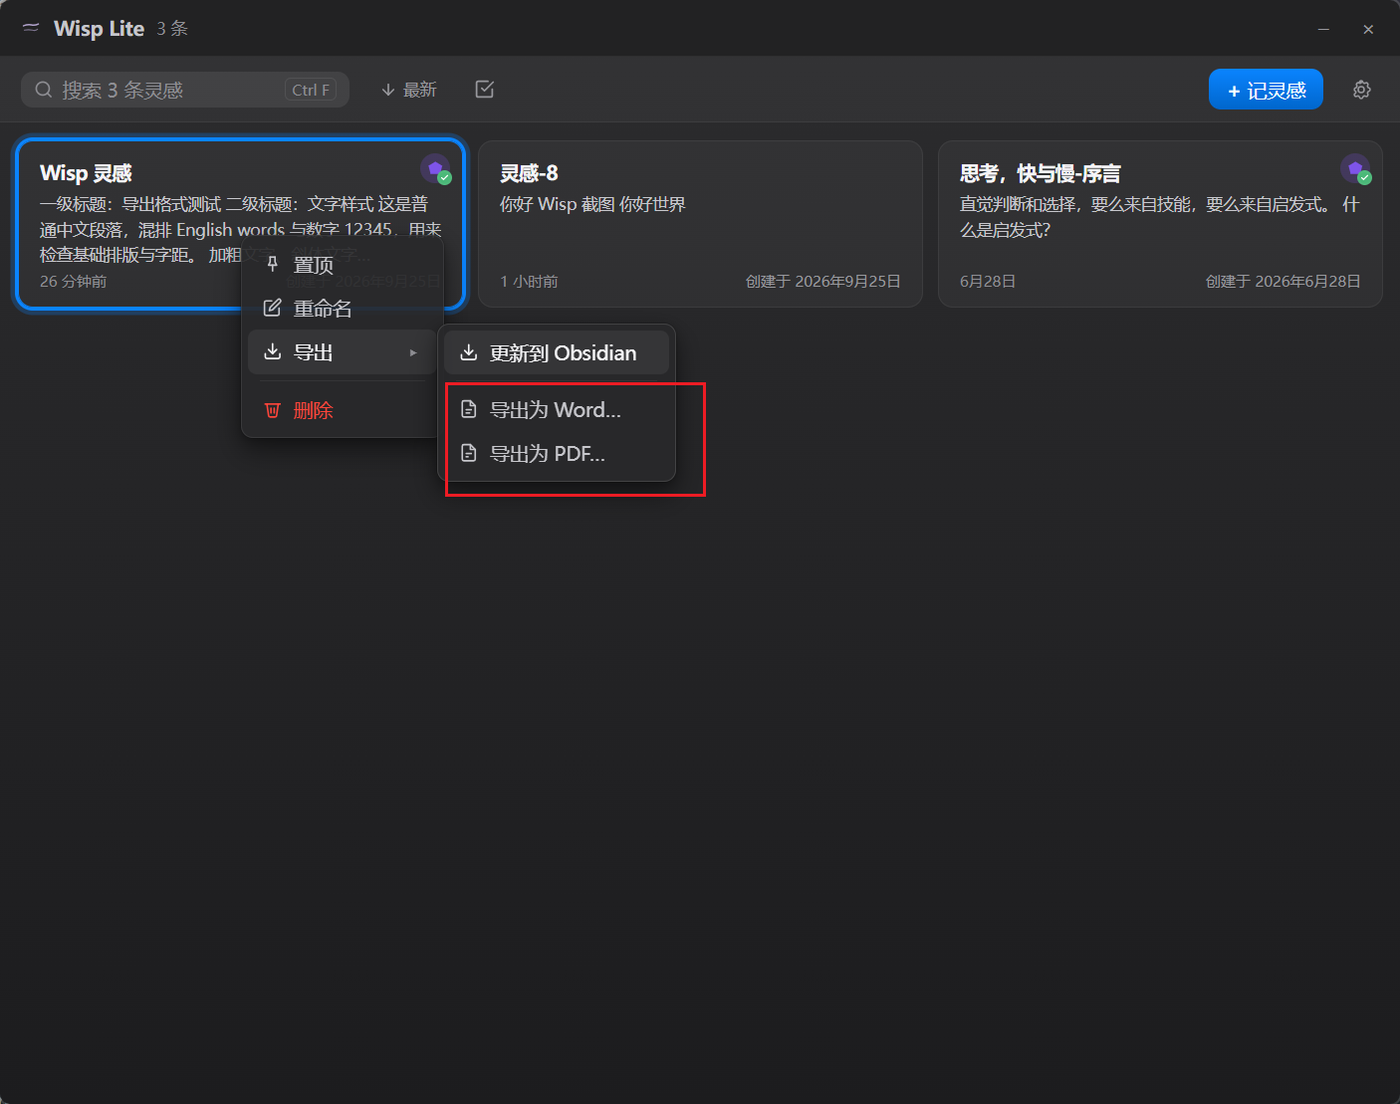Click the 你好 Wisp 截图 你好世界 preview text
The image size is (1400, 1104).
pyautogui.click(x=593, y=204)
